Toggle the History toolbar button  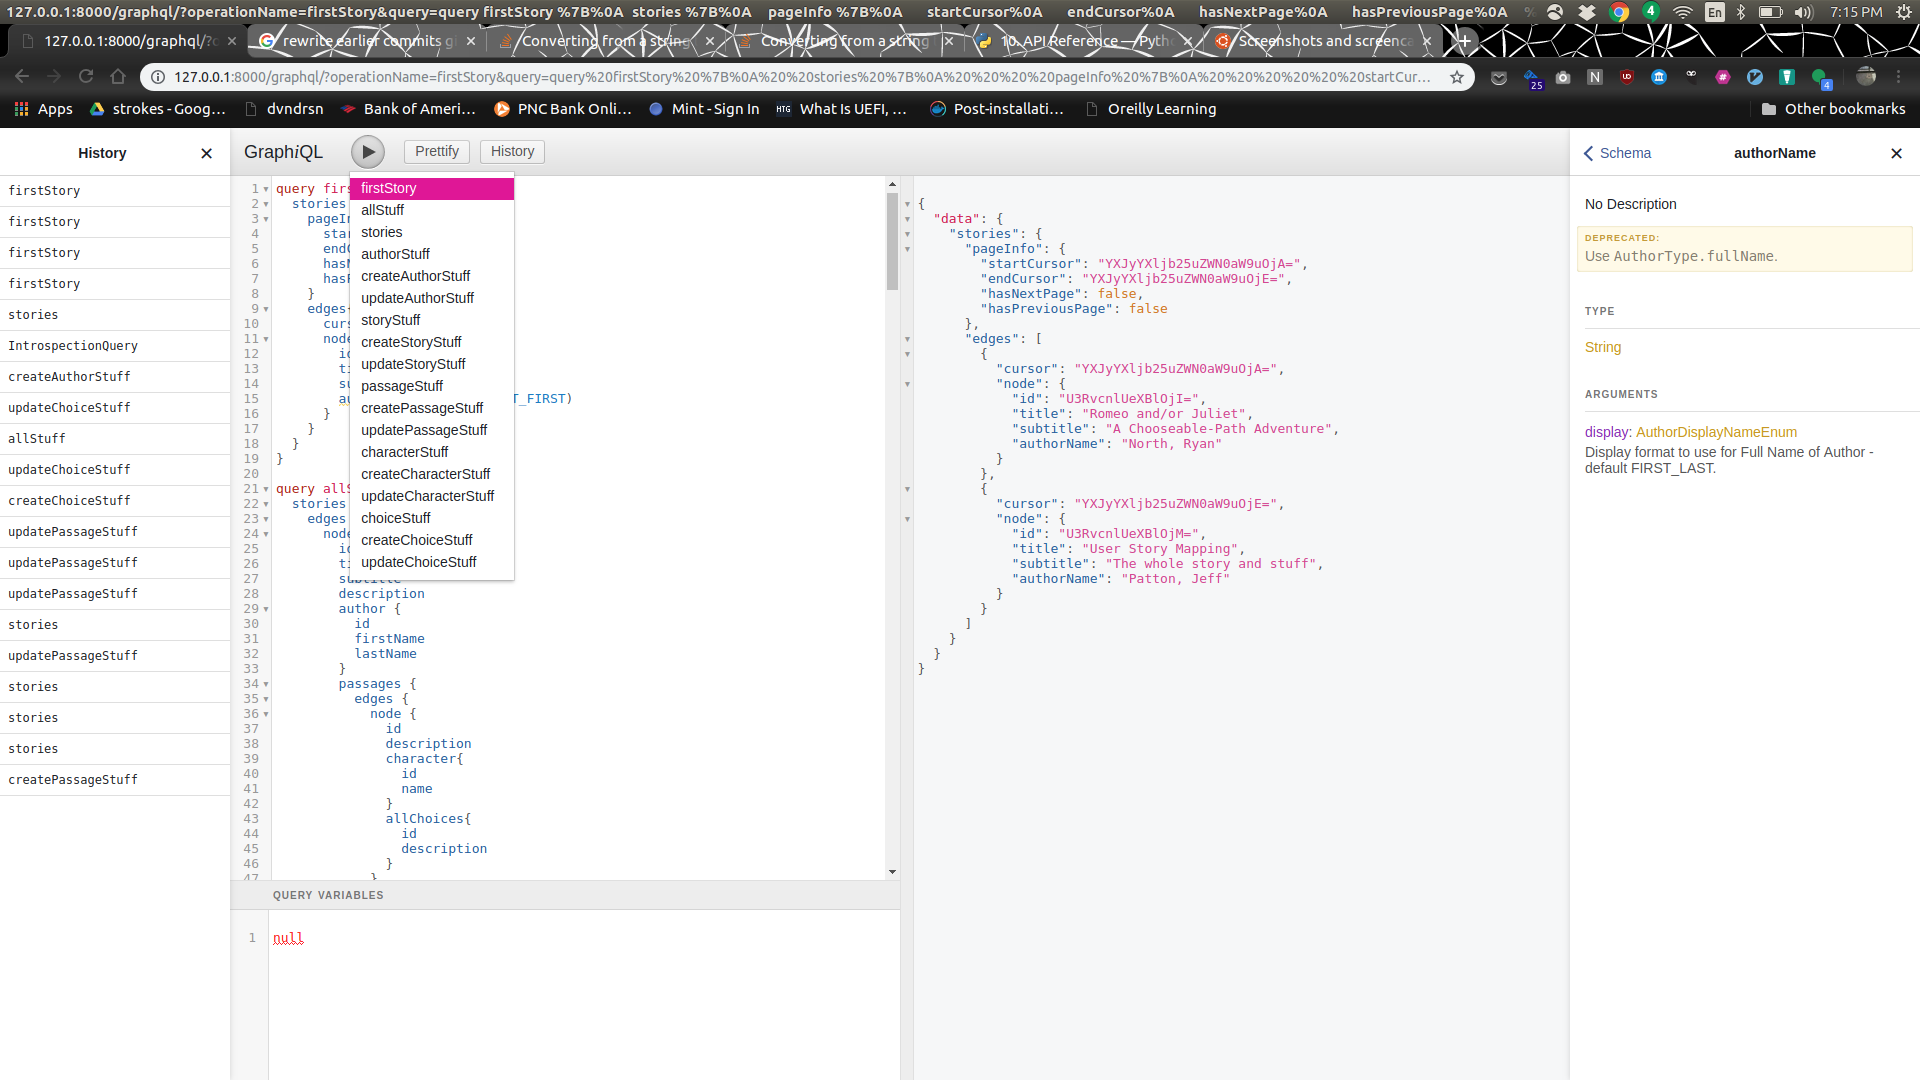512,151
